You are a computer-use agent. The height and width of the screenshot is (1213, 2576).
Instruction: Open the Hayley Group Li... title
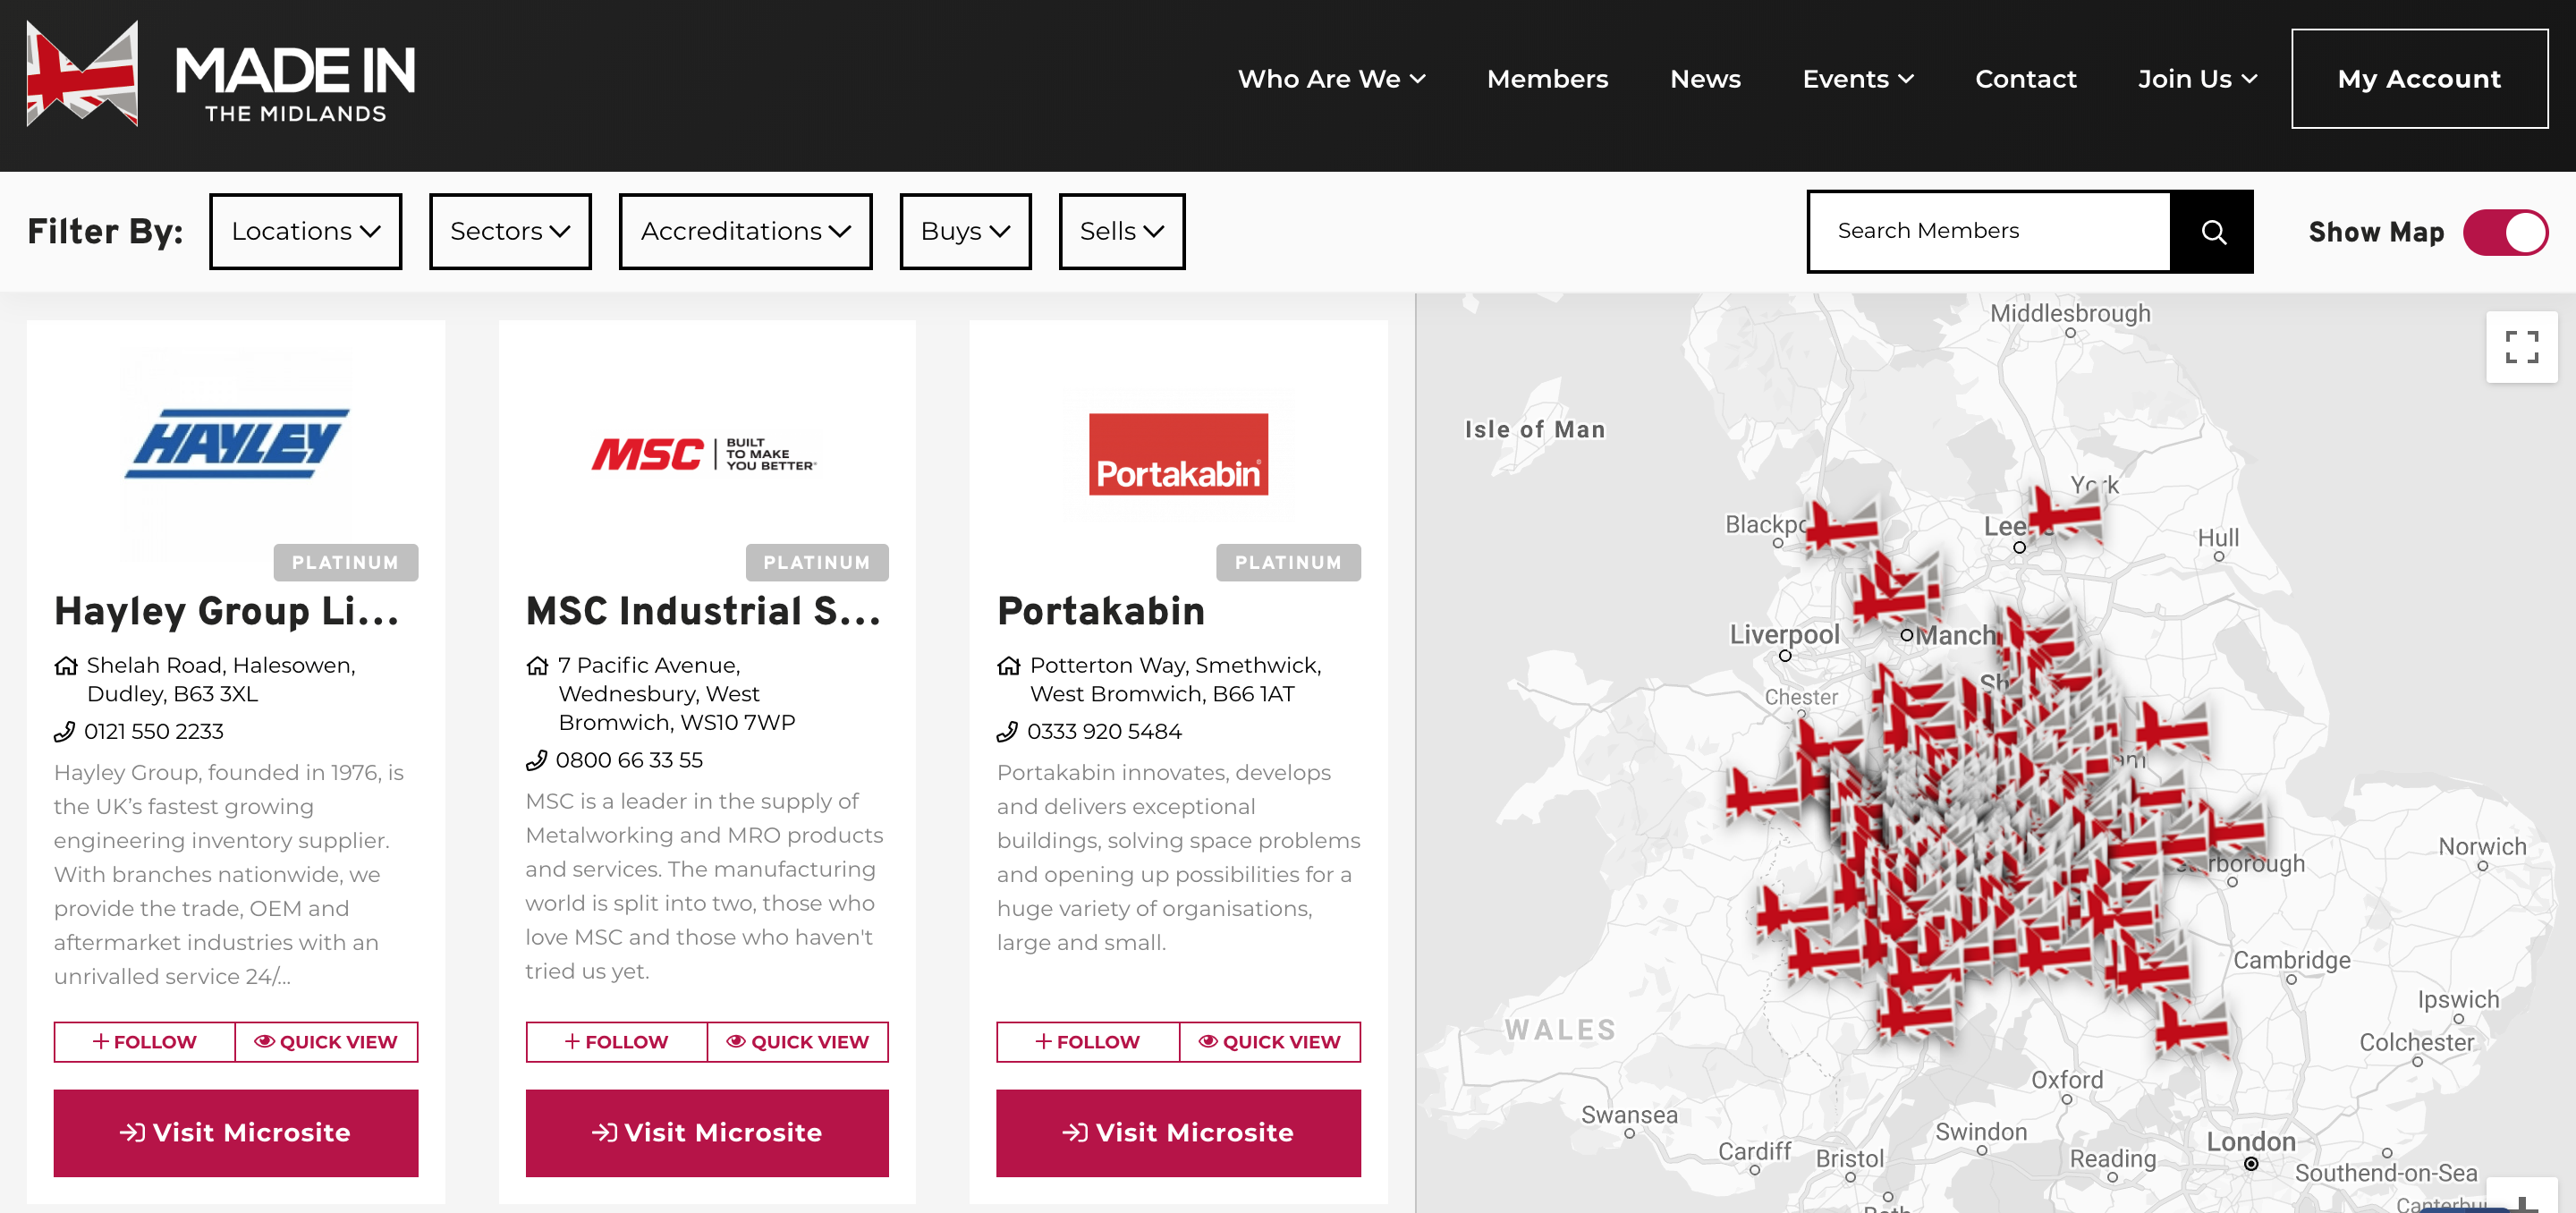[x=227, y=612]
